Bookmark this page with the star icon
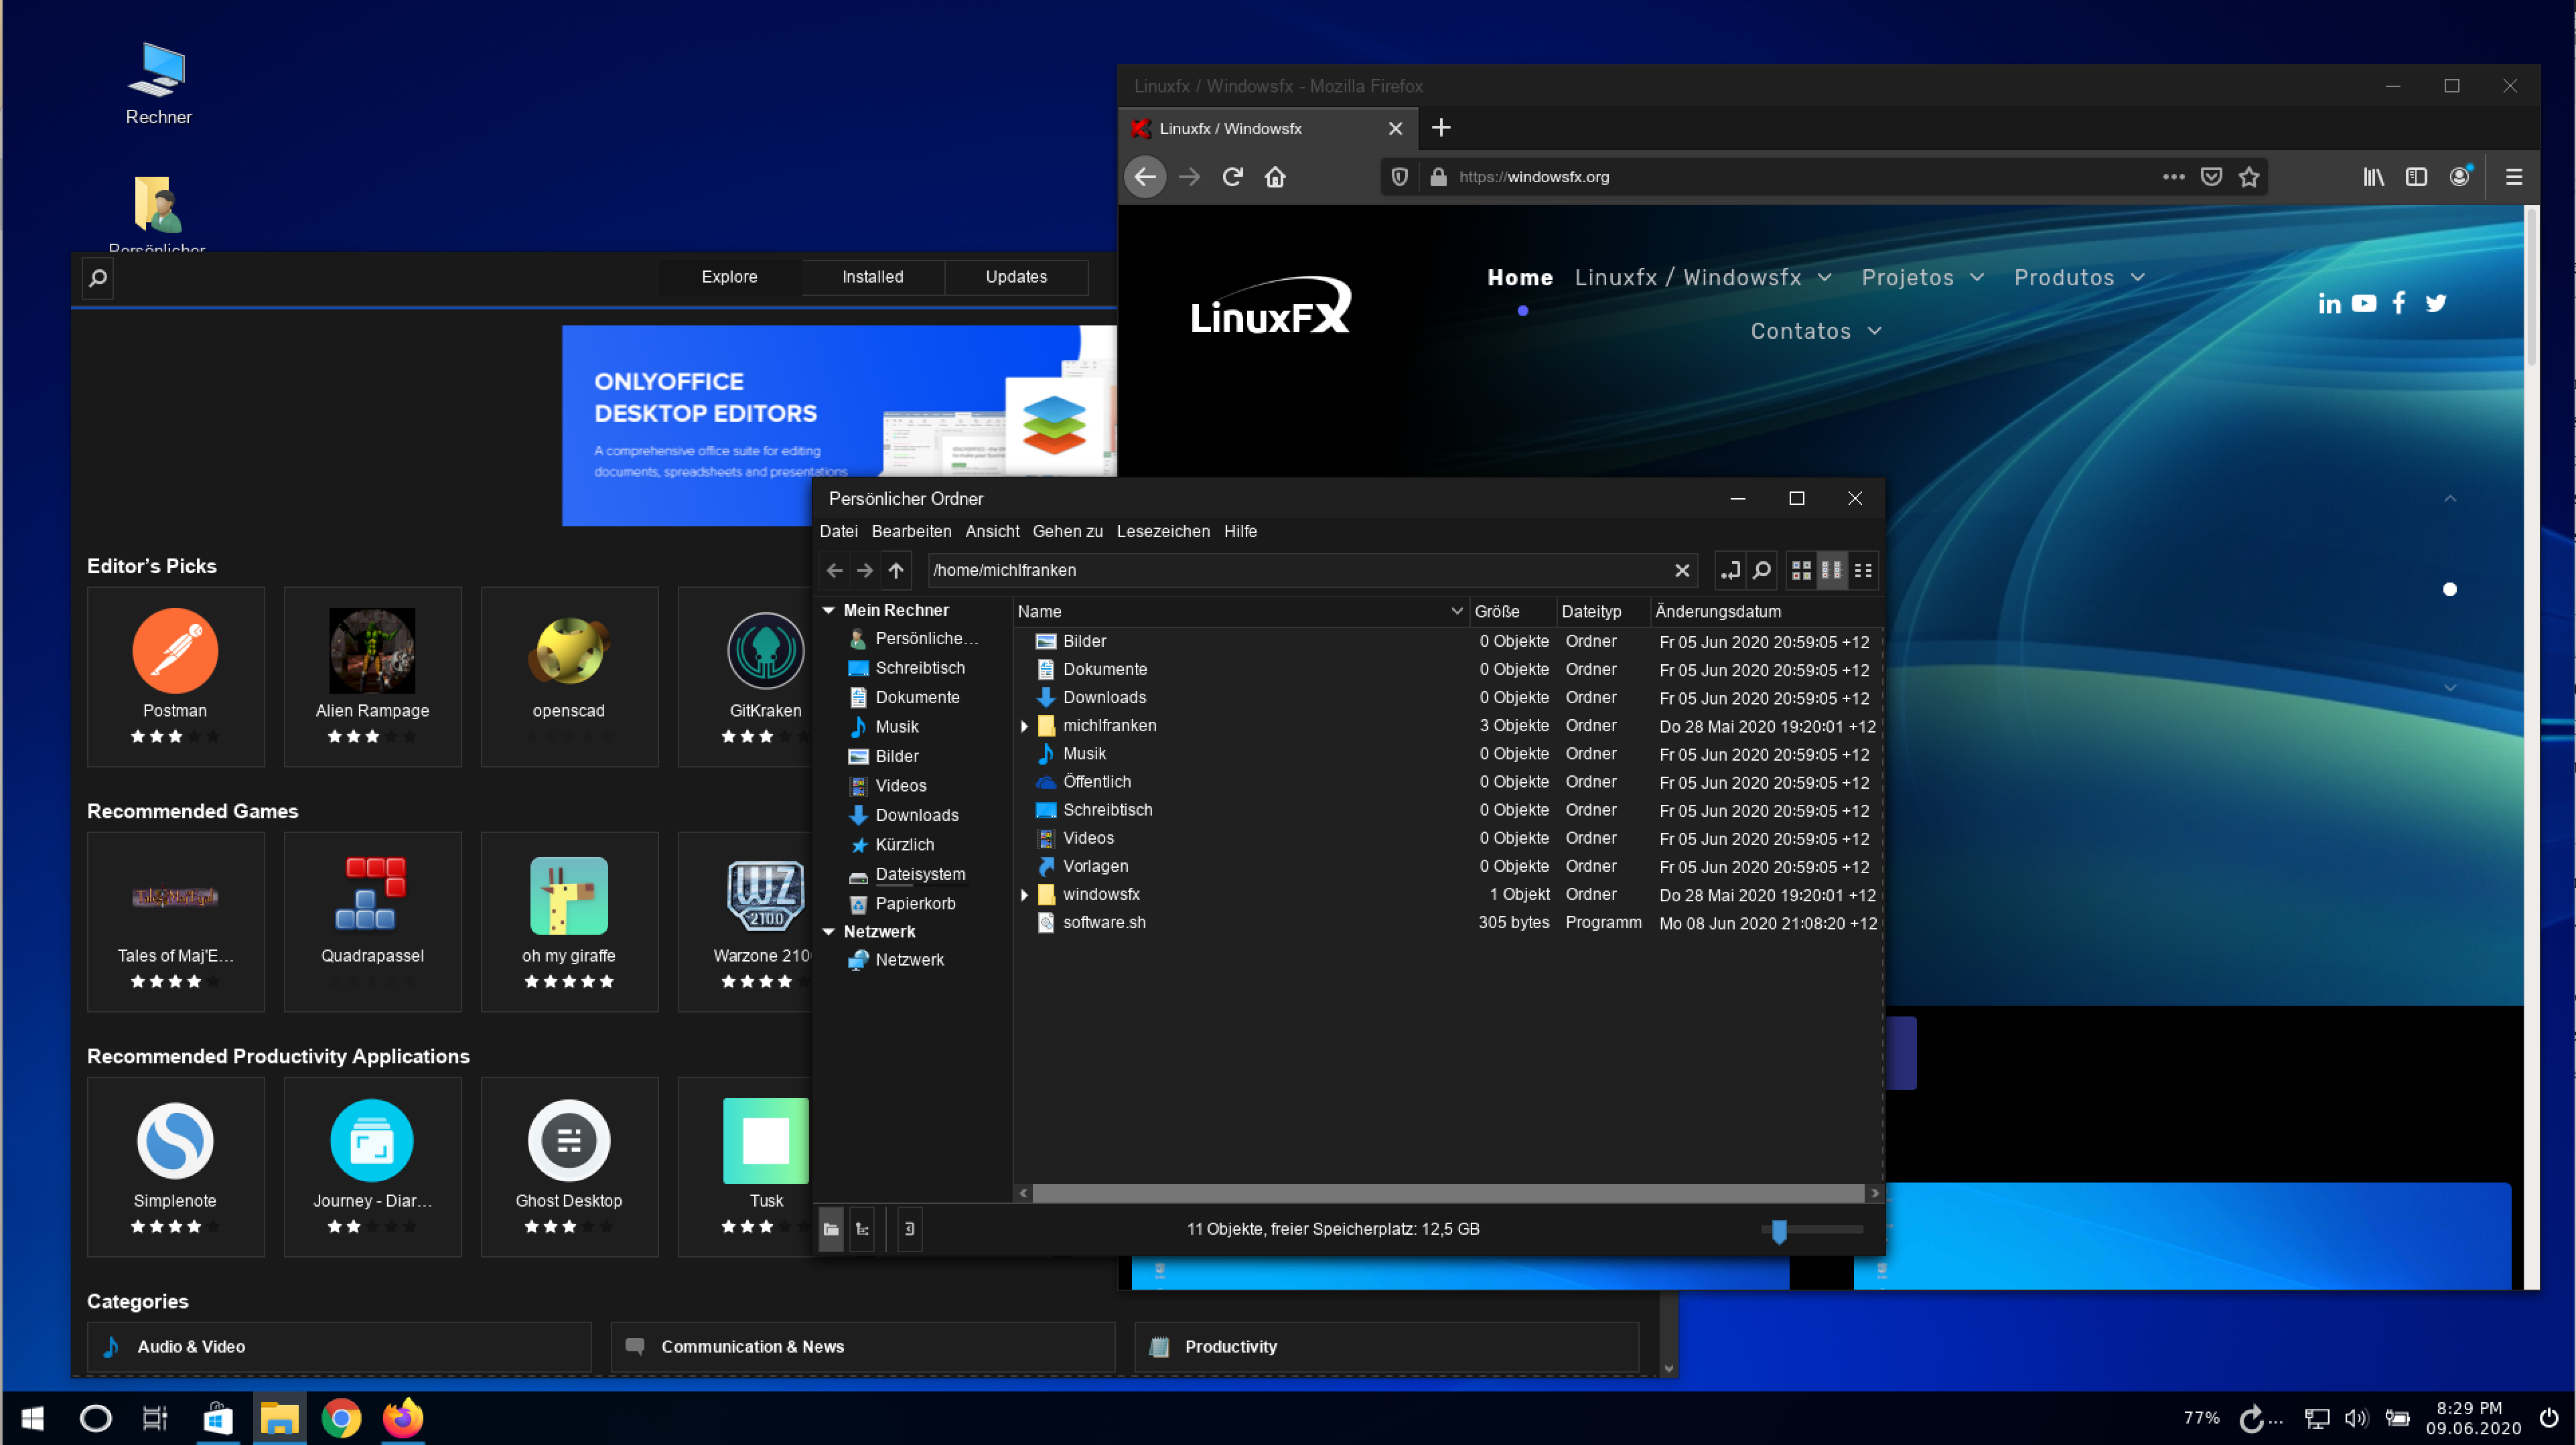 tap(2249, 177)
